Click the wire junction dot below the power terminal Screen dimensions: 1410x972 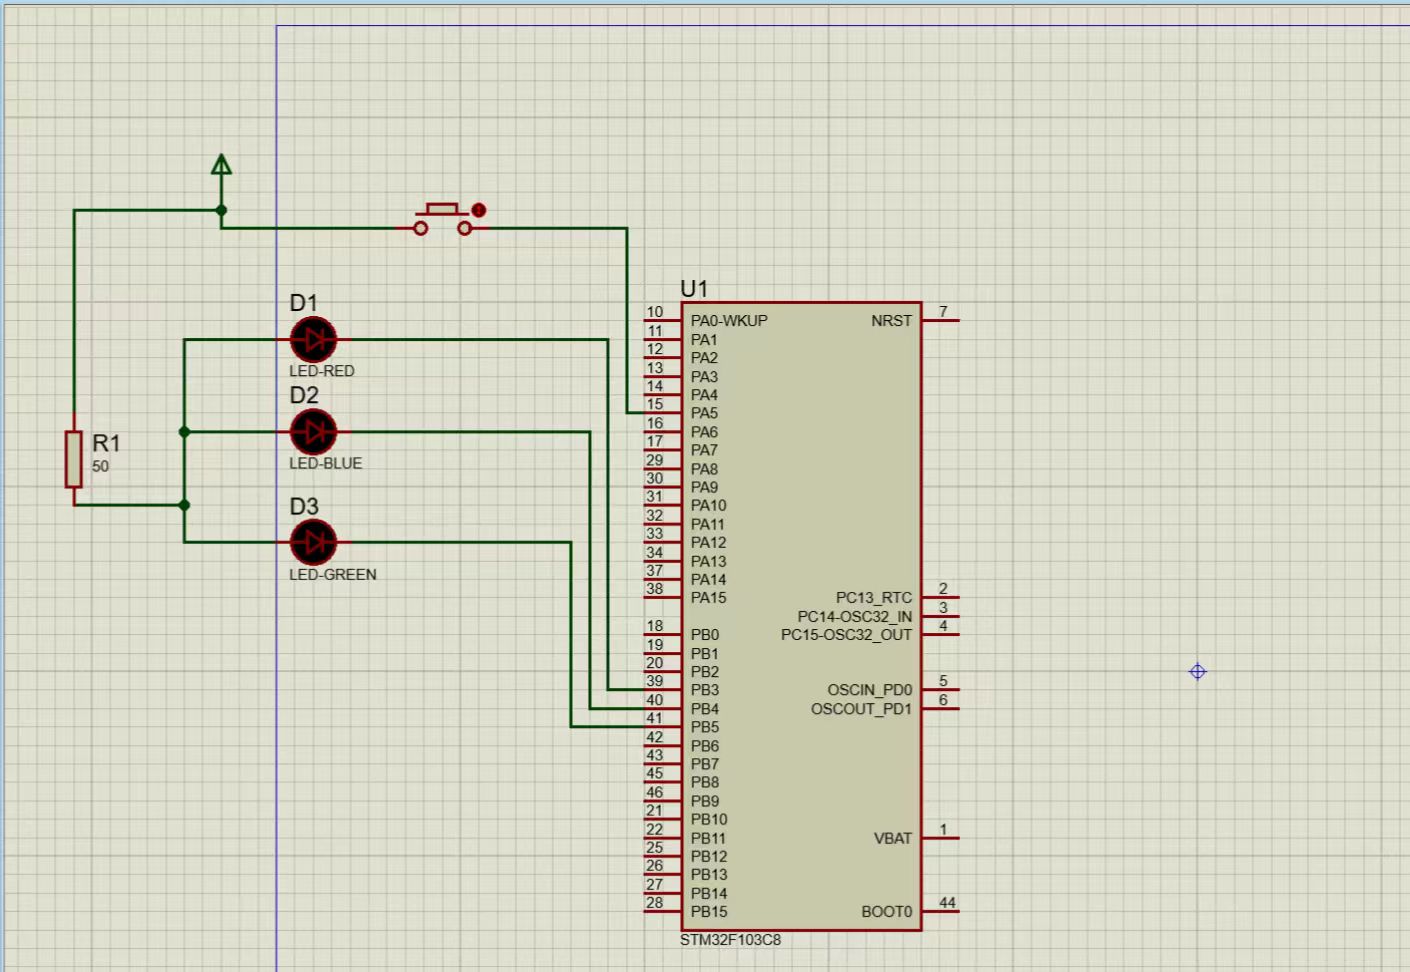(x=221, y=210)
